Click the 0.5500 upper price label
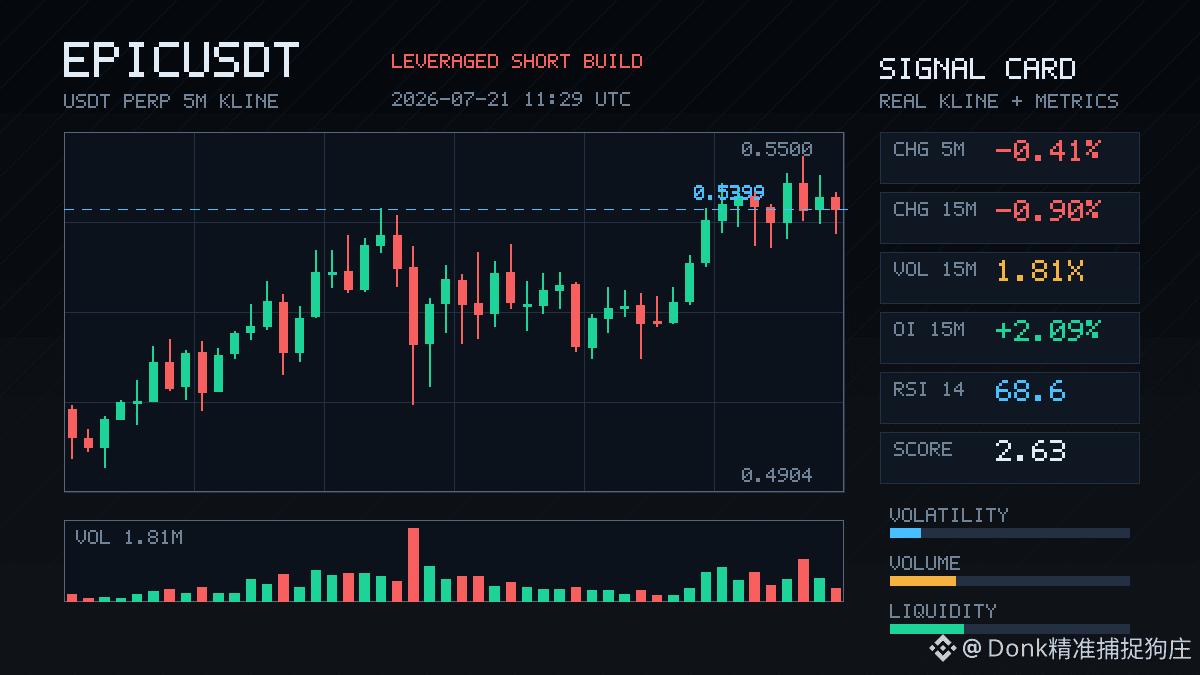 click(x=776, y=149)
